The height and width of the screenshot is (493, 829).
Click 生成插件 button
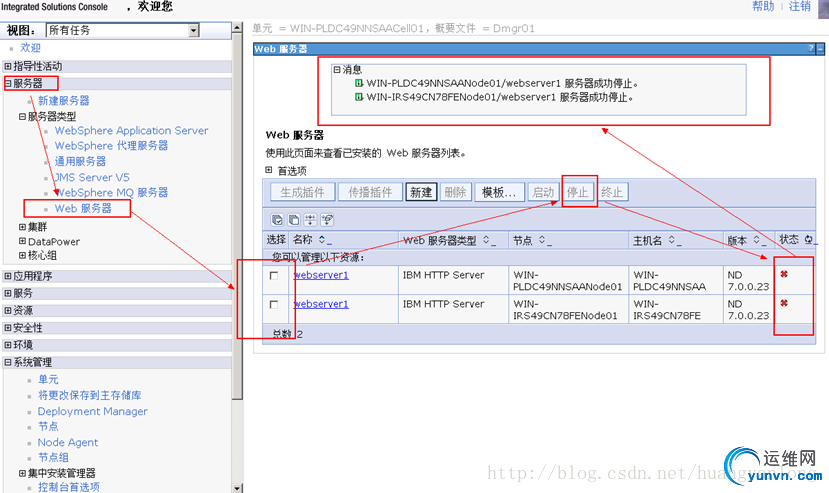(x=302, y=192)
